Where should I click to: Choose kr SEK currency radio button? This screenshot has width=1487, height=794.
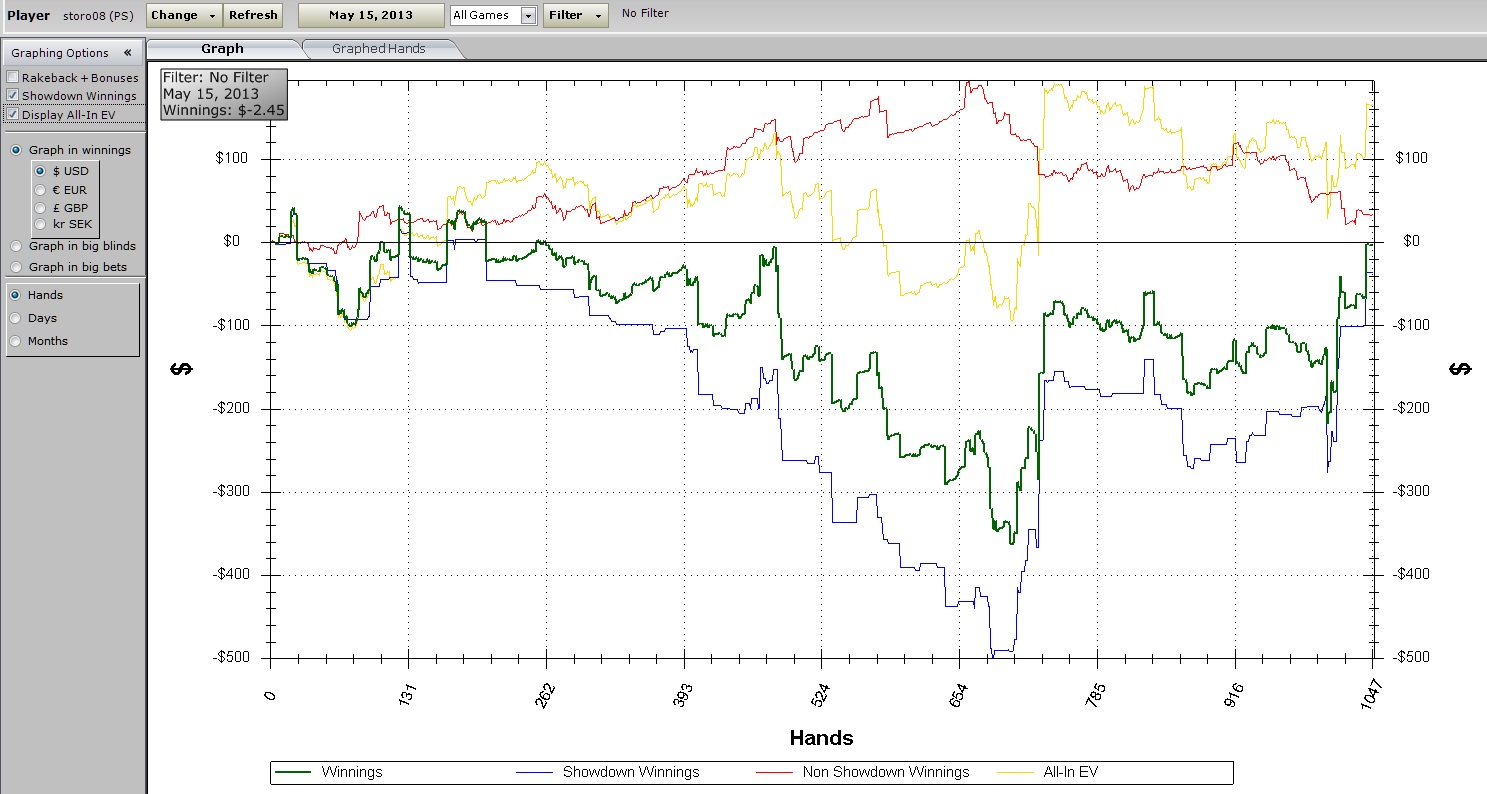[x=40, y=224]
